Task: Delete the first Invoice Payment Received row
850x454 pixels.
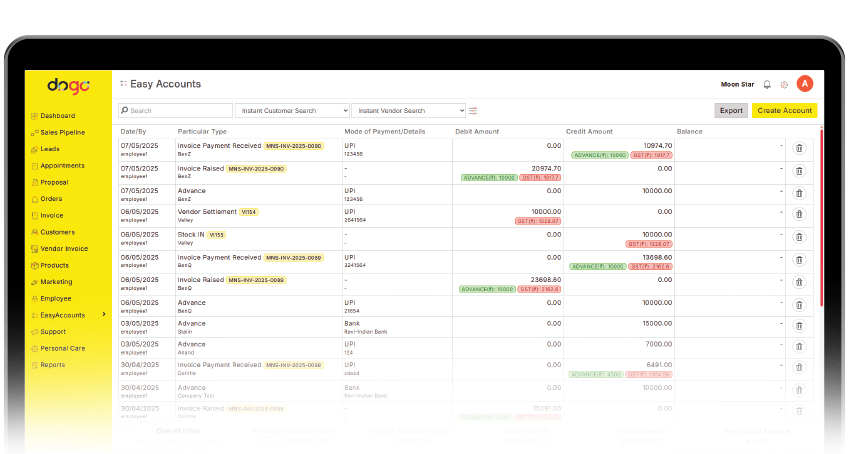Action: pos(799,149)
